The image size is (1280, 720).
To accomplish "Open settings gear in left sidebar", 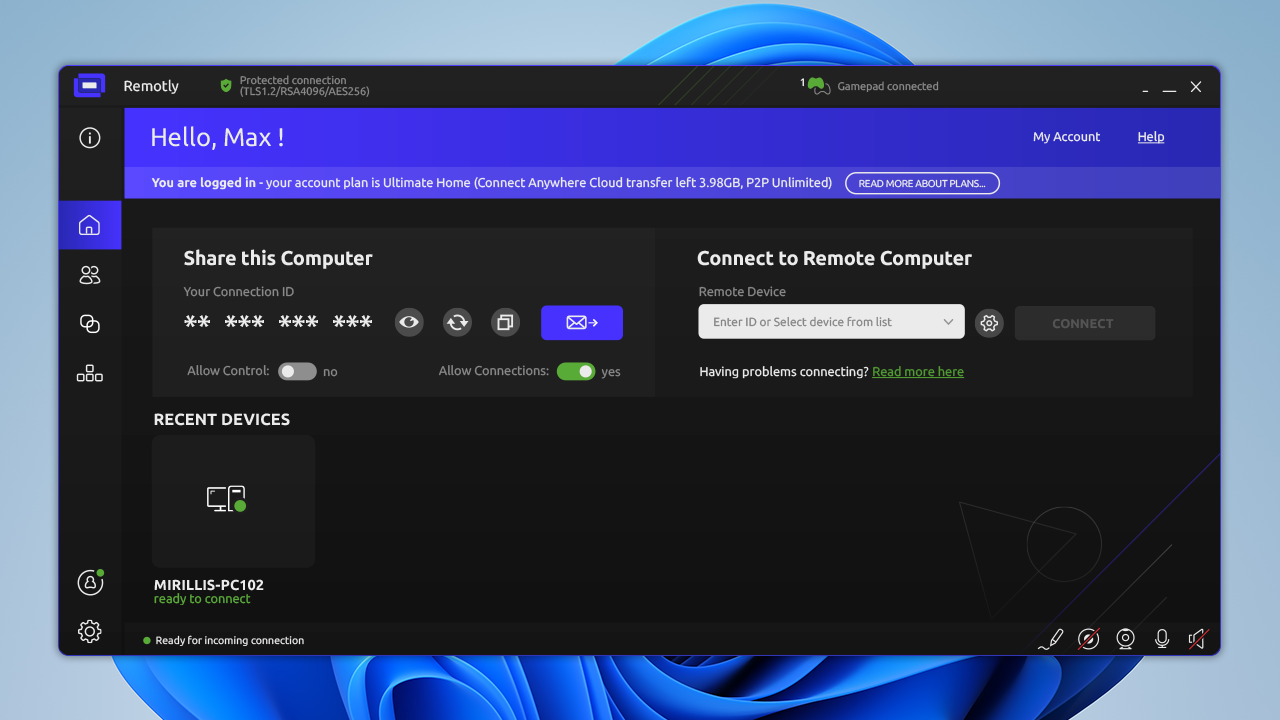I will 90,631.
